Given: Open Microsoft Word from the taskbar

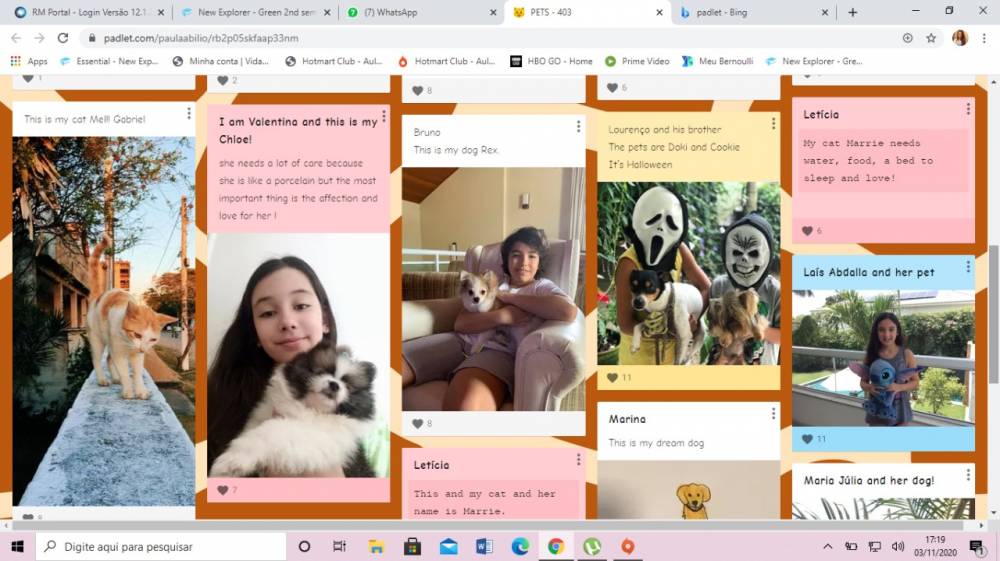Looking at the screenshot, I should [484, 547].
